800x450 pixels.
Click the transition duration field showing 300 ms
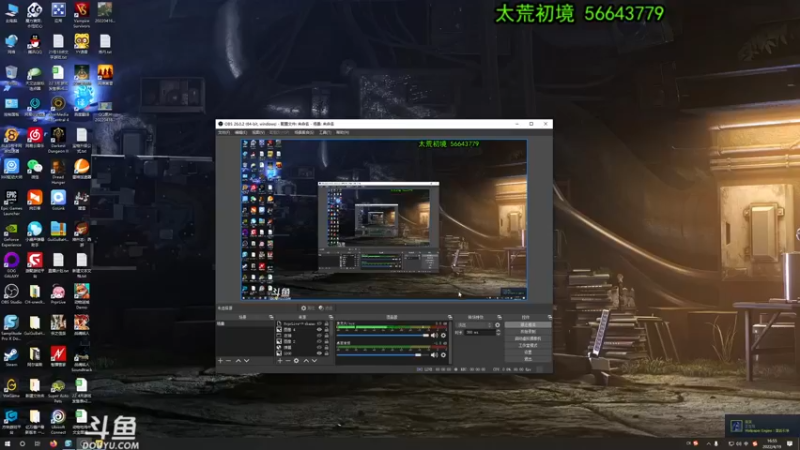(480, 332)
